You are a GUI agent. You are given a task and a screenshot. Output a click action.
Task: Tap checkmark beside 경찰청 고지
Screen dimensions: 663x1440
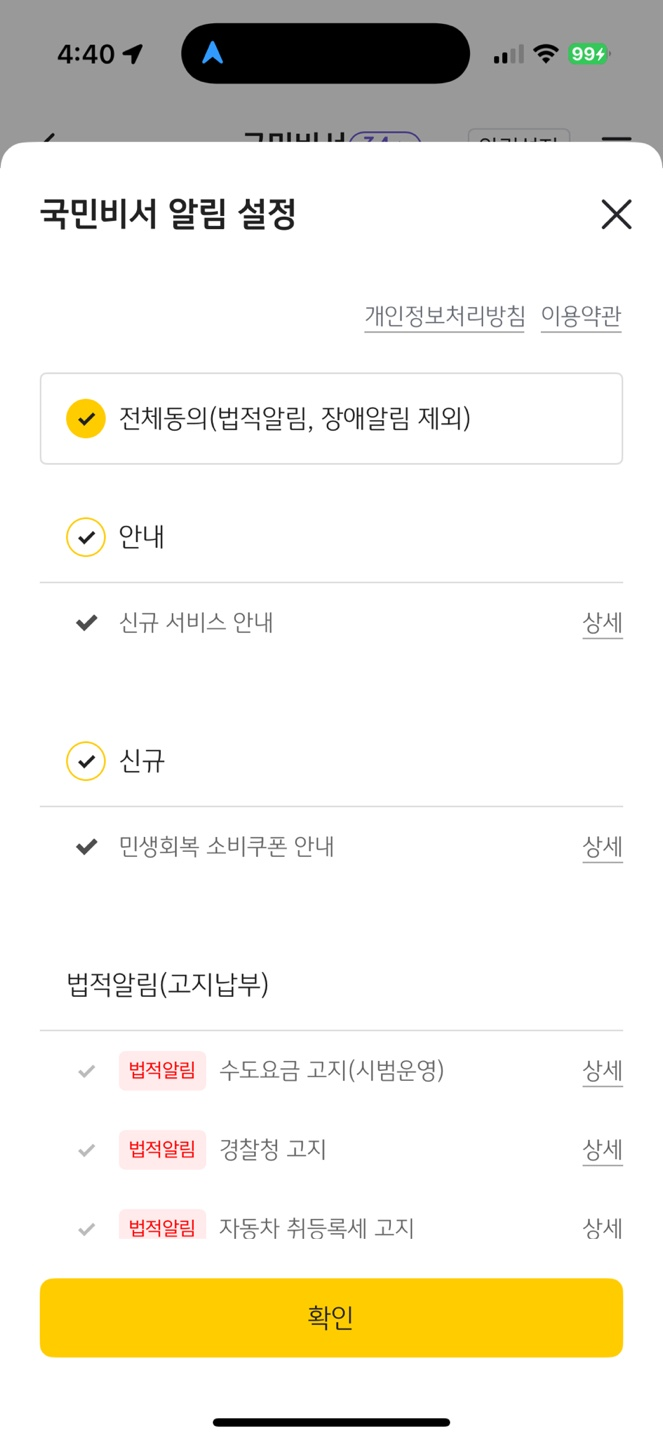coord(87,1150)
